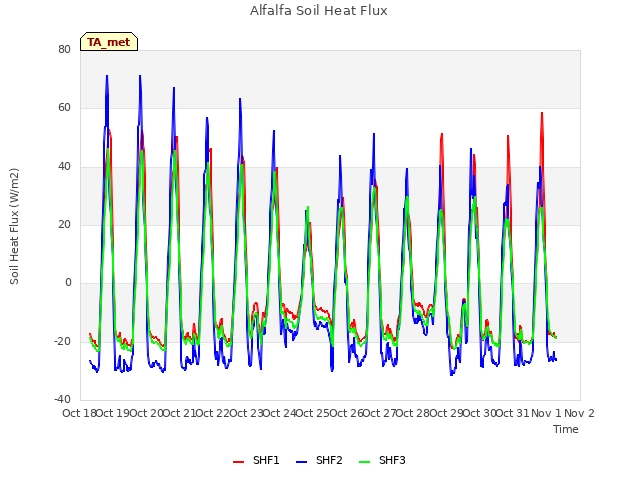Click the -40 y-axis tick label
Image resolution: width=640 pixels, height=480 pixels.
pos(62,399)
